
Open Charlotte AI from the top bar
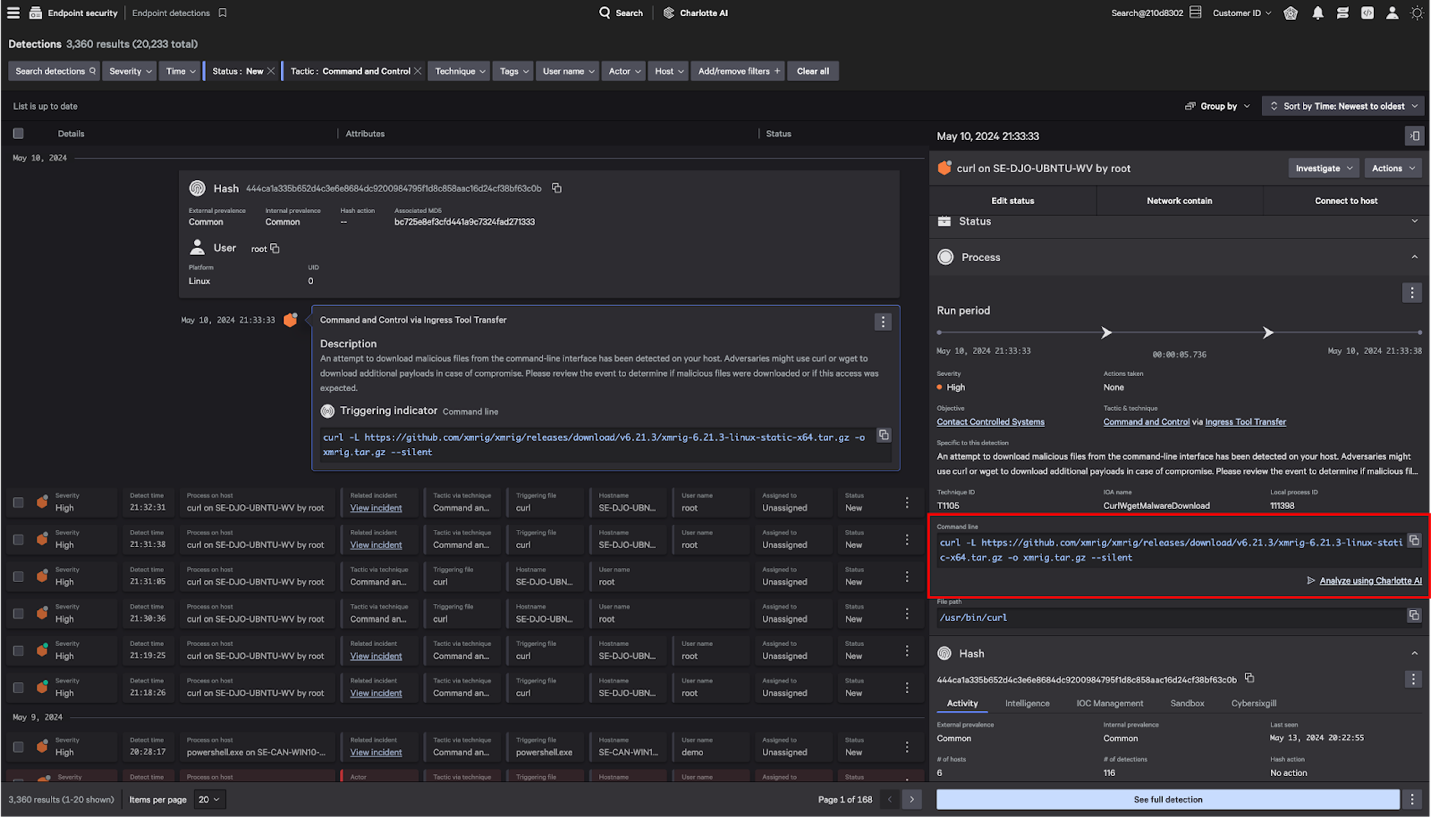(x=695, y=13)
